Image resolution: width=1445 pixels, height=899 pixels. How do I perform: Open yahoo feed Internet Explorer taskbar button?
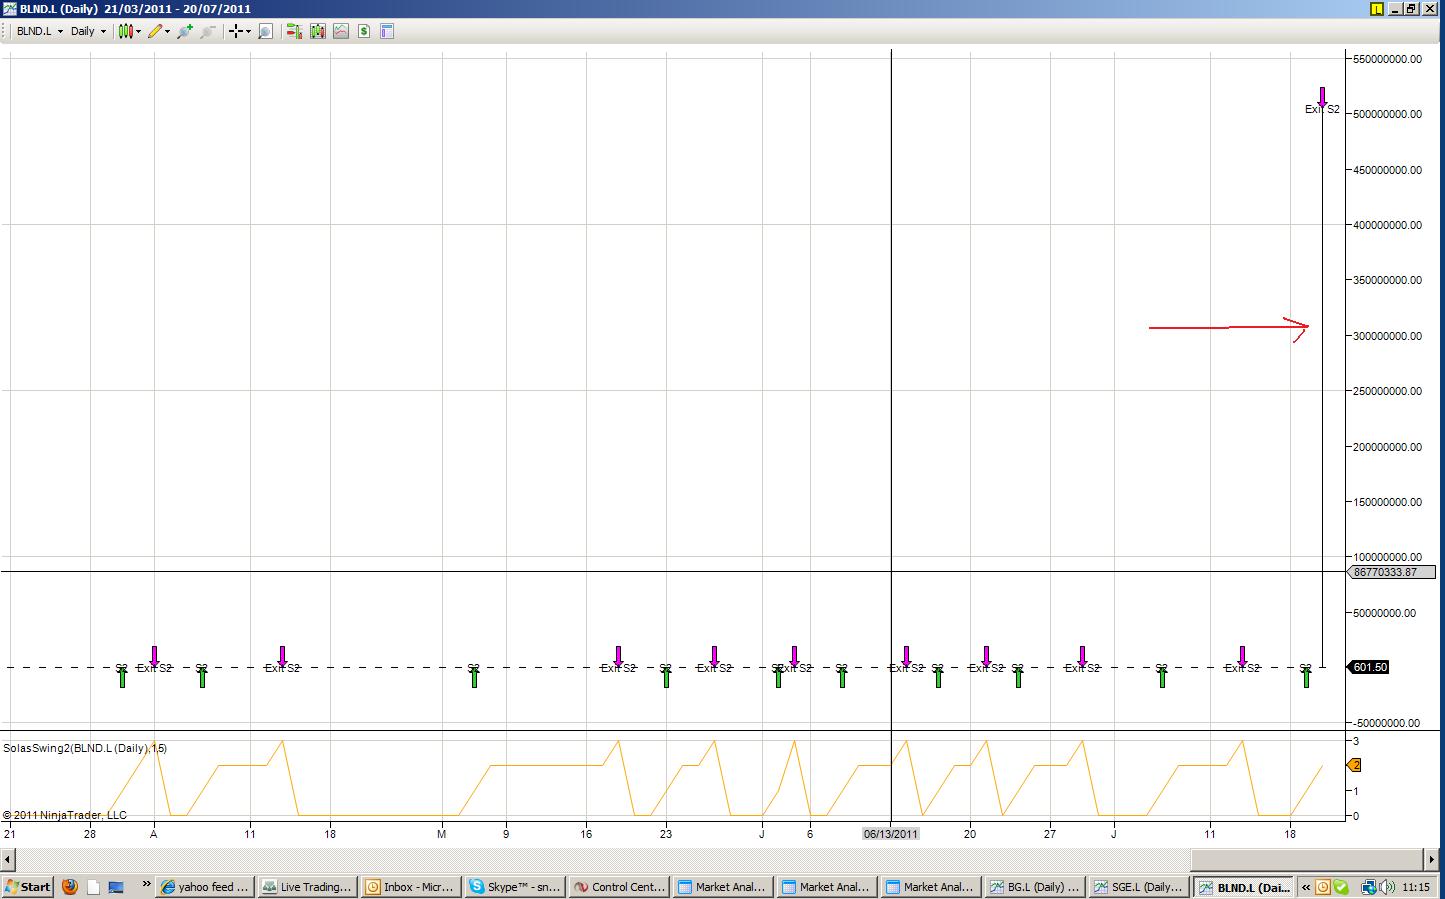pos(203,887)
